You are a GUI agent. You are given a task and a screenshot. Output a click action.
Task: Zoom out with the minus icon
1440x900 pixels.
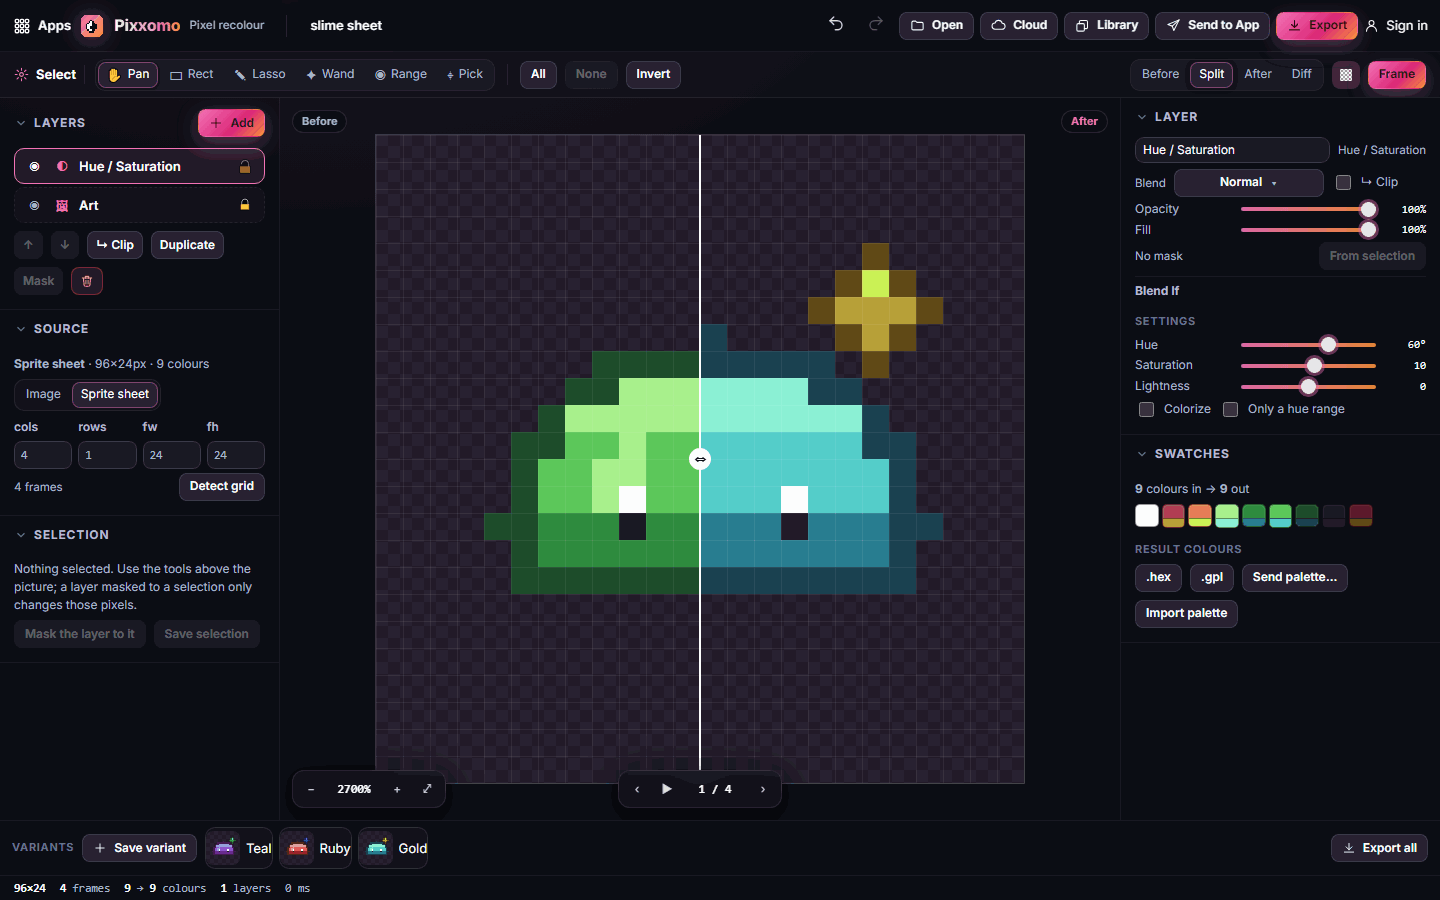click(x=311, y=789)
